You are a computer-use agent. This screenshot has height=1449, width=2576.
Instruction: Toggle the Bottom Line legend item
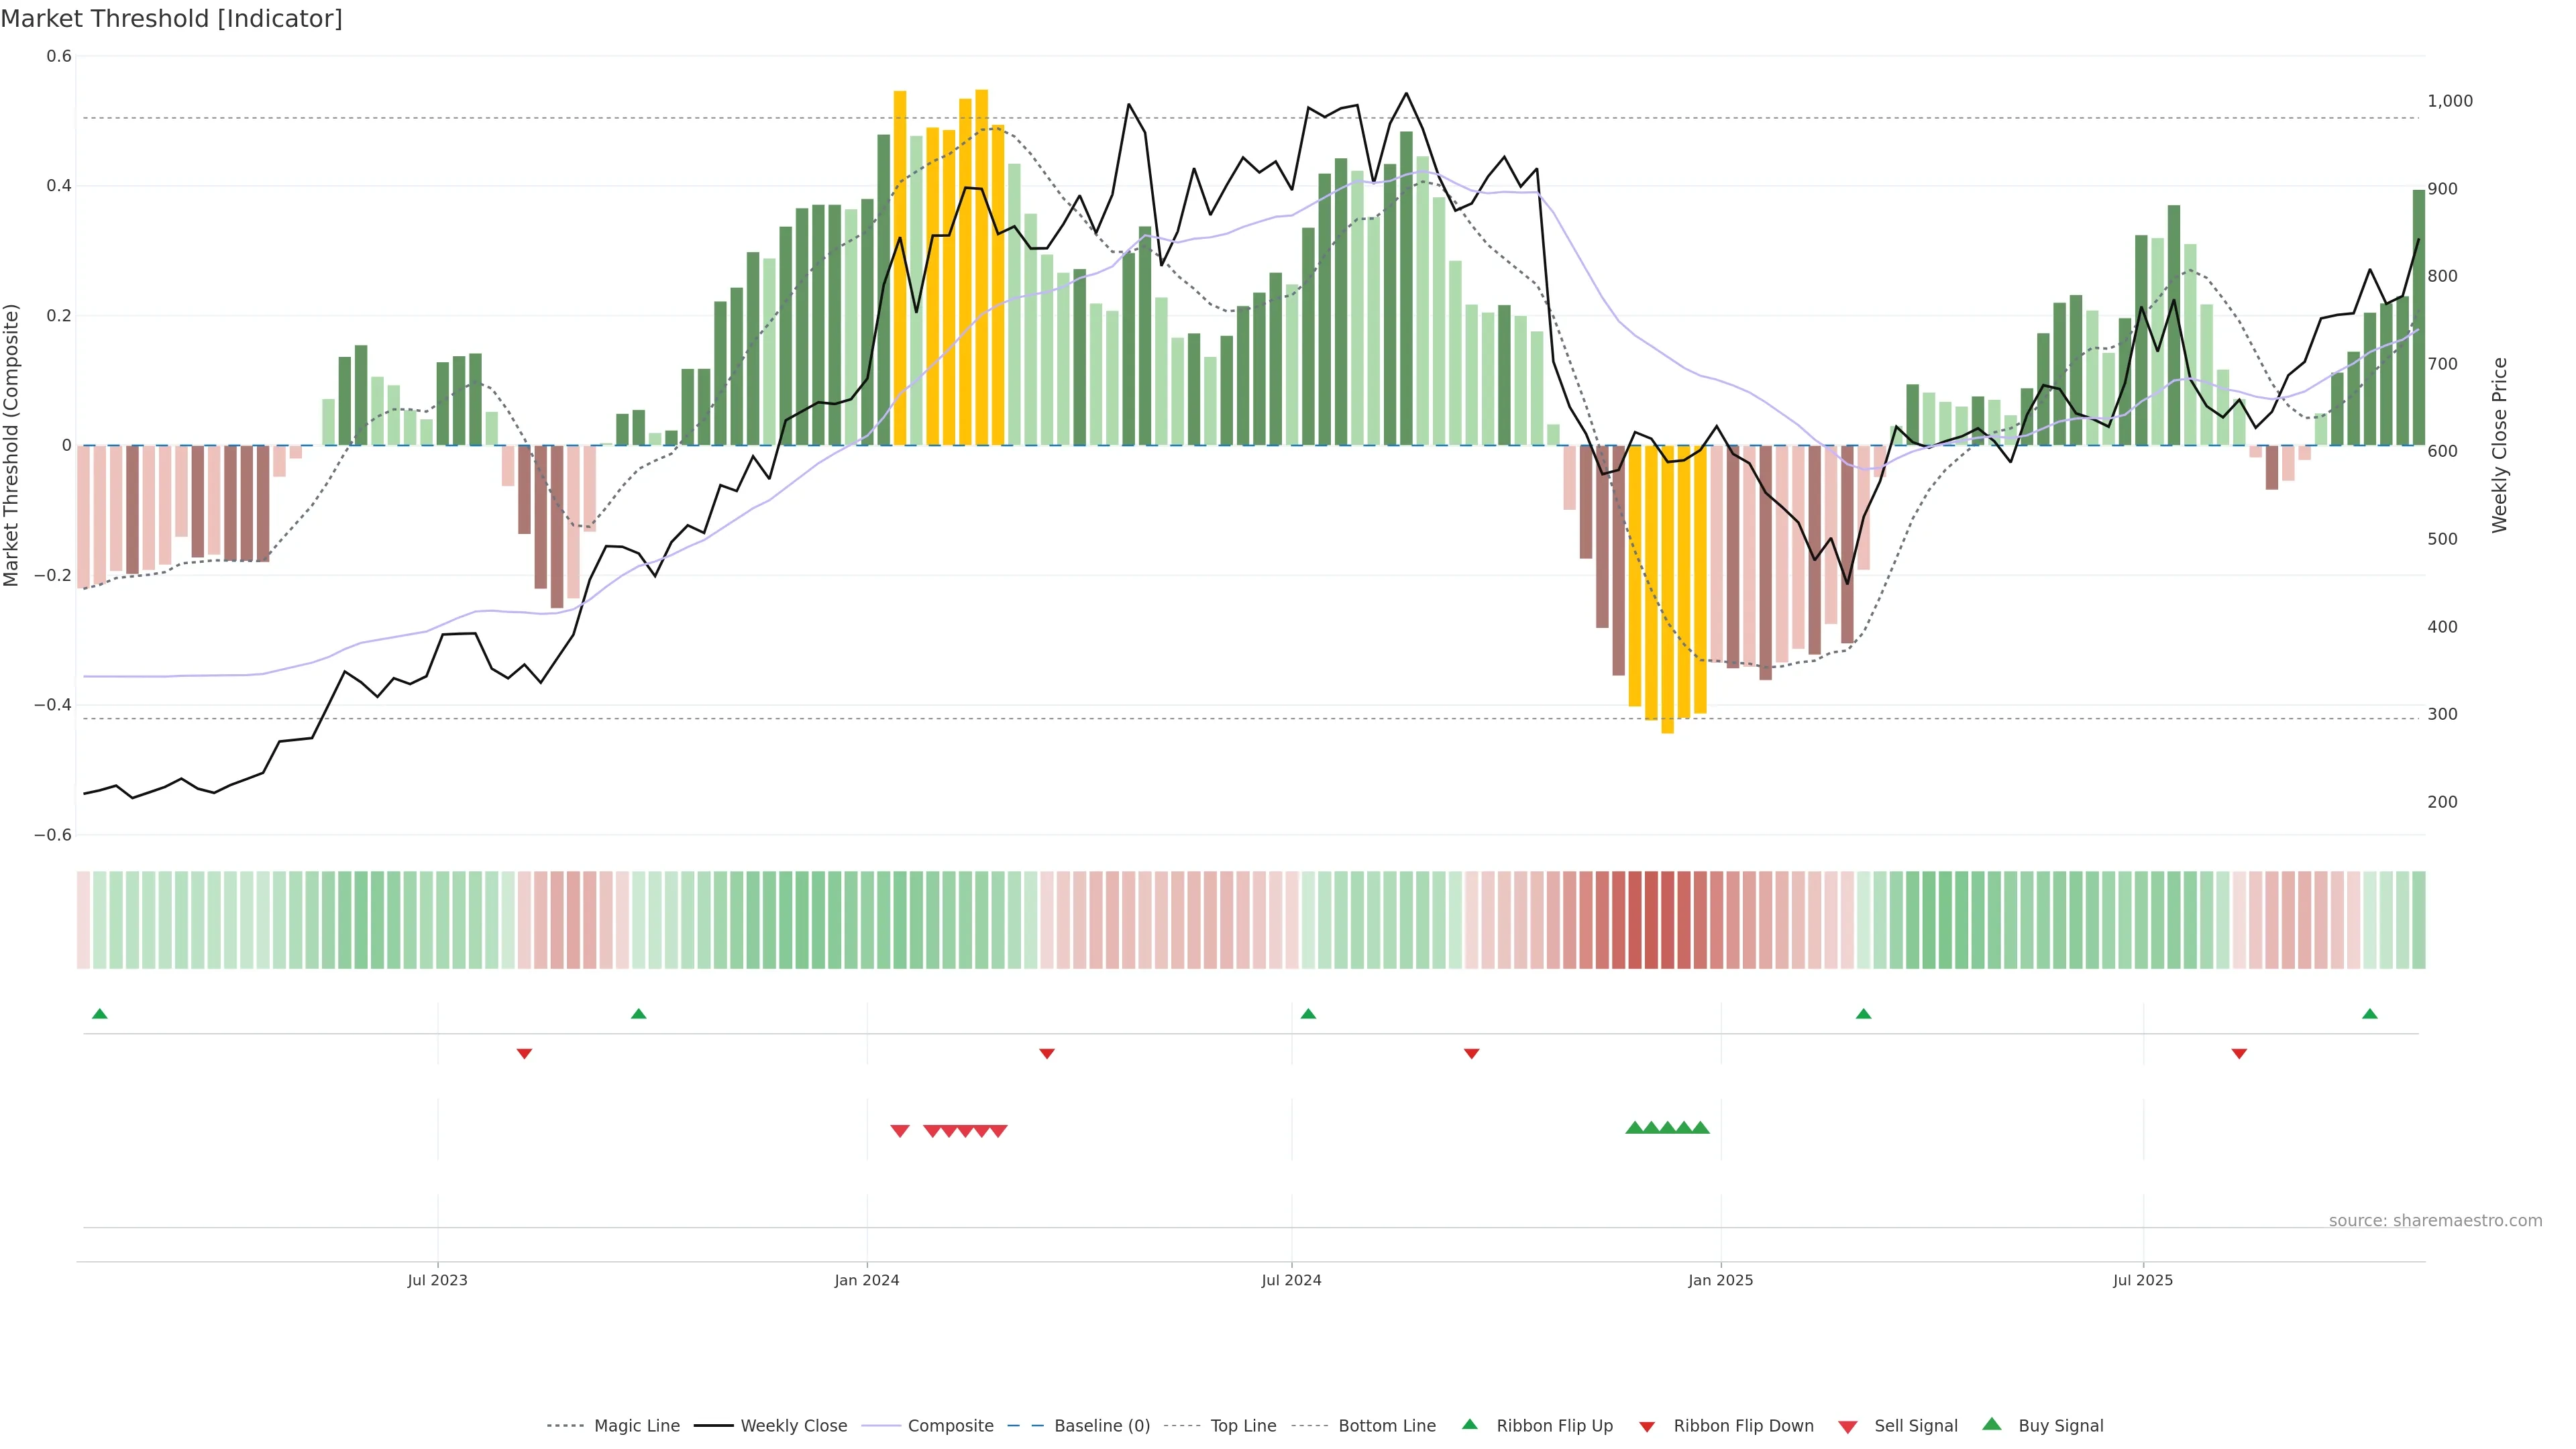click(1386, 1425)
